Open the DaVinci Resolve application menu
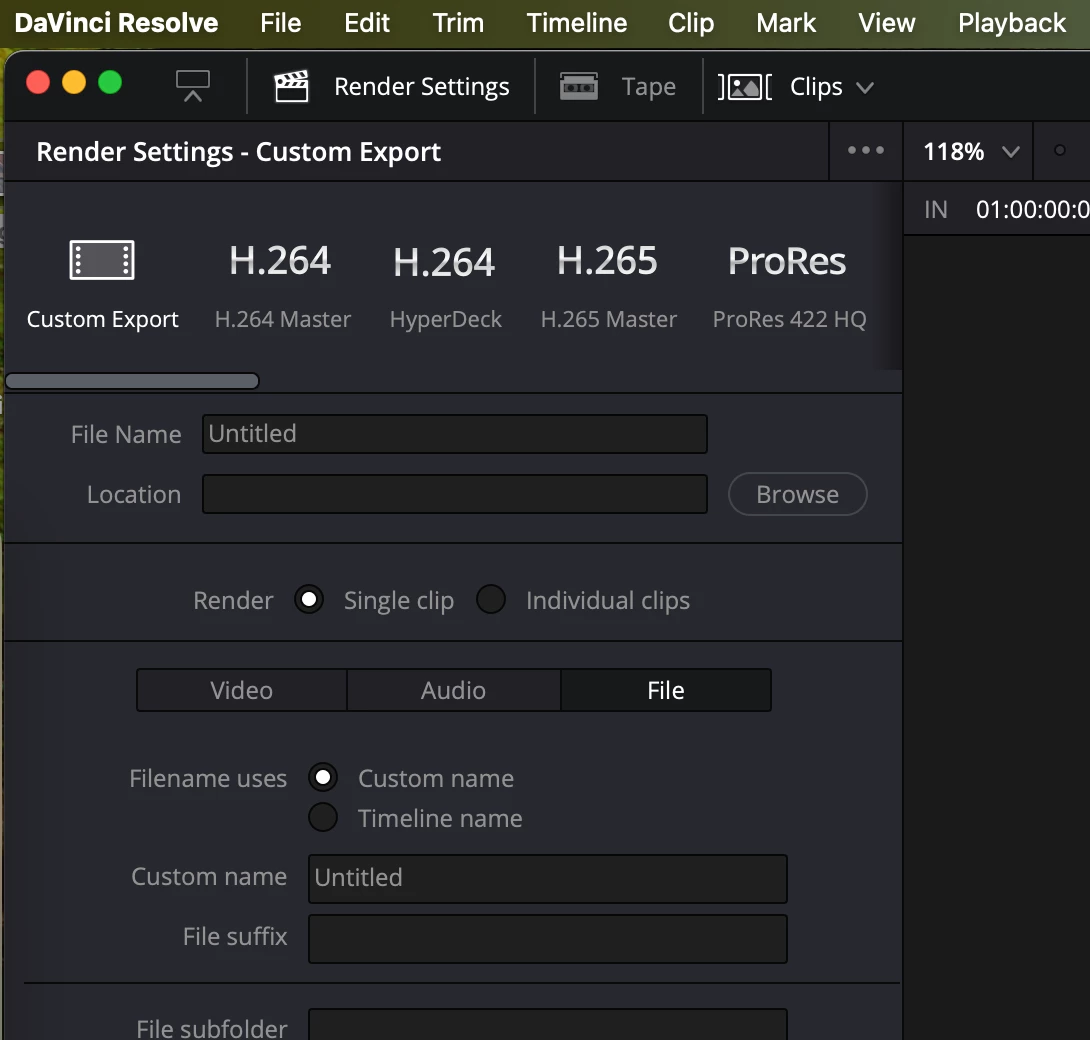1090x1040 pixels. pyautogui.click(x=116, y=23)
